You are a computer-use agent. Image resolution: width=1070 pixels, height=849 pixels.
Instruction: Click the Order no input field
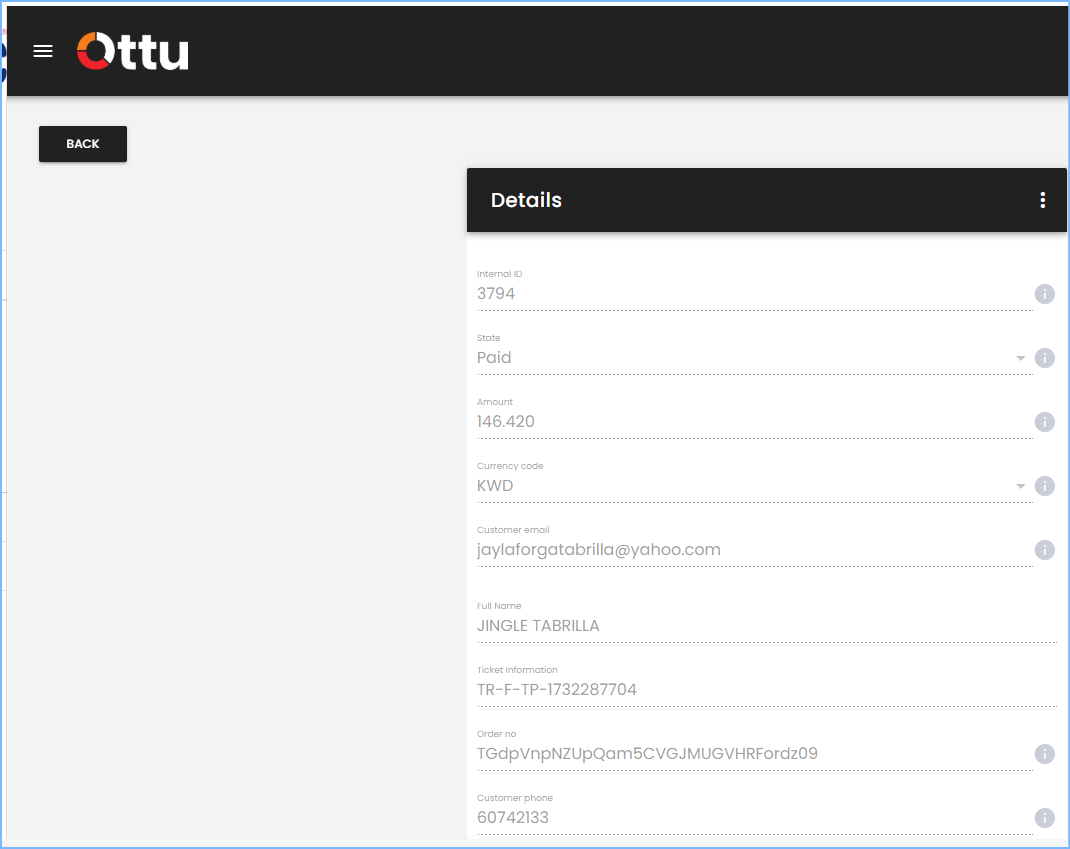pyautogui.click(x=754, y=753)
